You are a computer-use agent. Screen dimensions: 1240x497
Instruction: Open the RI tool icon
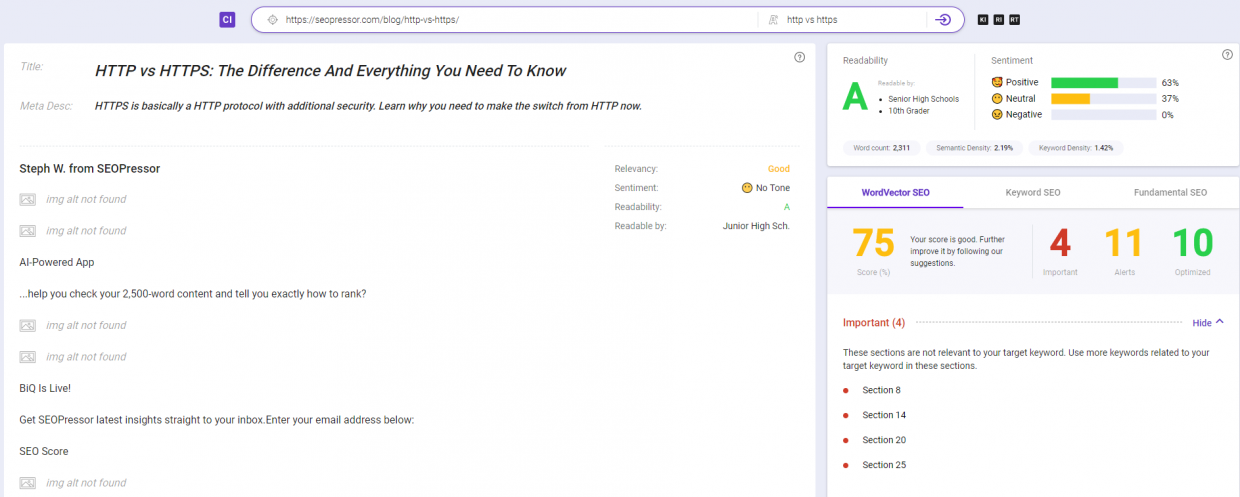coord(999,19)
